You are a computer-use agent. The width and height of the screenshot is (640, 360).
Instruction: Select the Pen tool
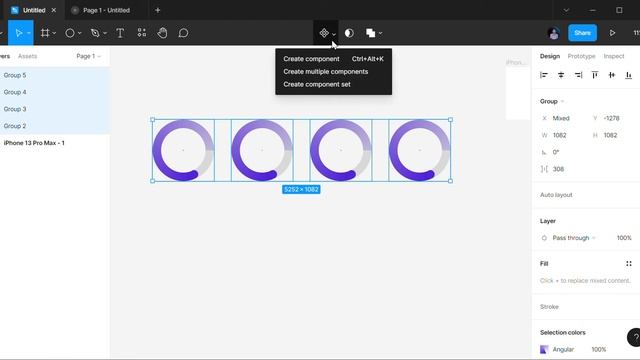point(95,33)
